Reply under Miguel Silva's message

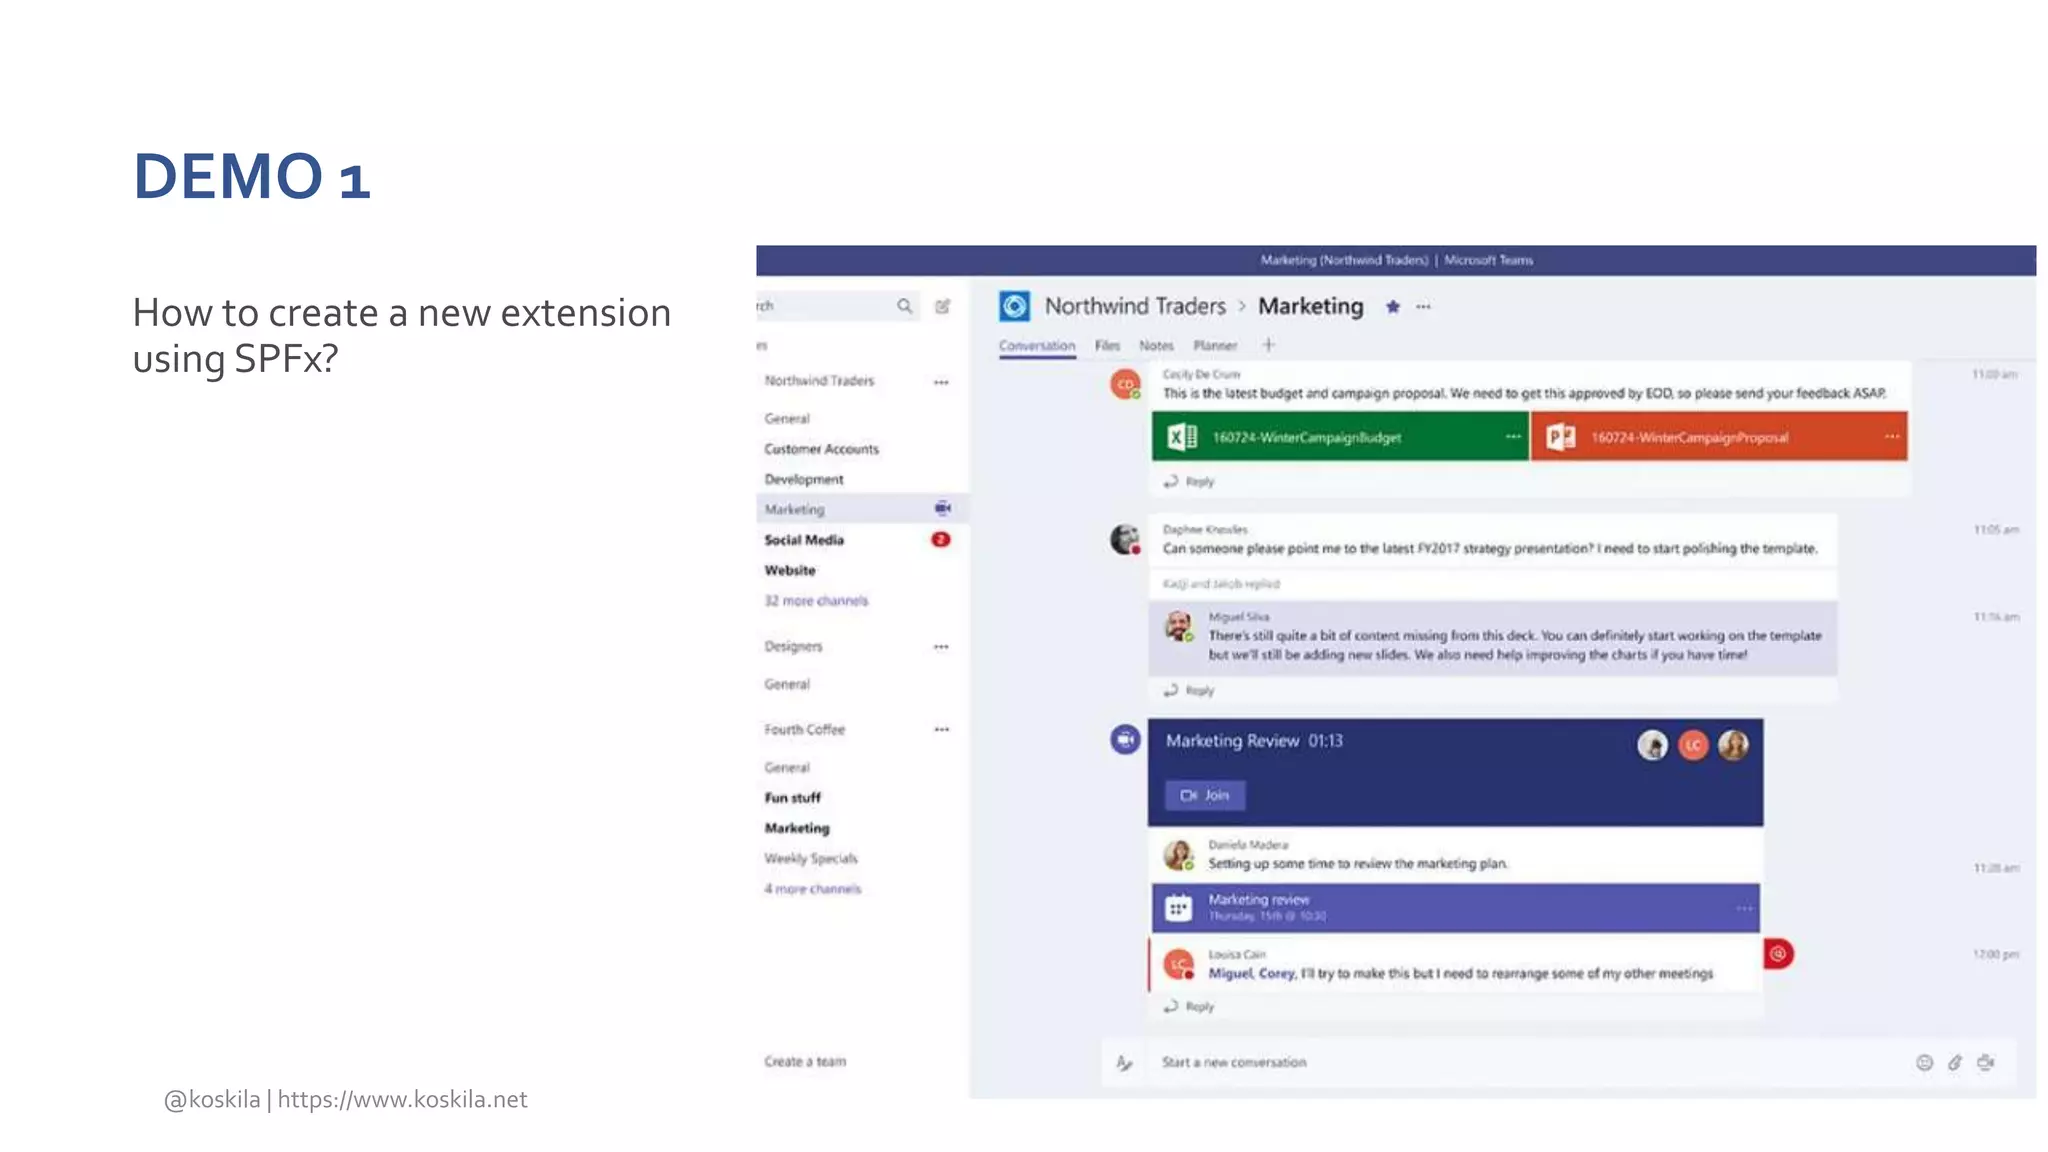click(x=1189, y=691)
